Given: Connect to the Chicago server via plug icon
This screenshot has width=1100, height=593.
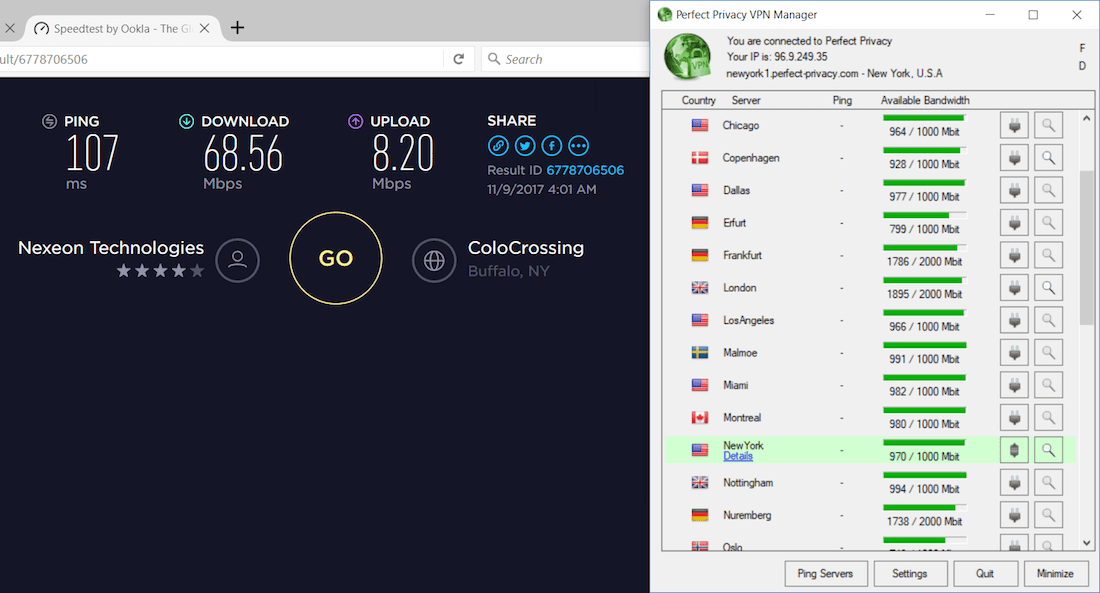Looking at the screenshot, I should click(x=1013, y=124).
